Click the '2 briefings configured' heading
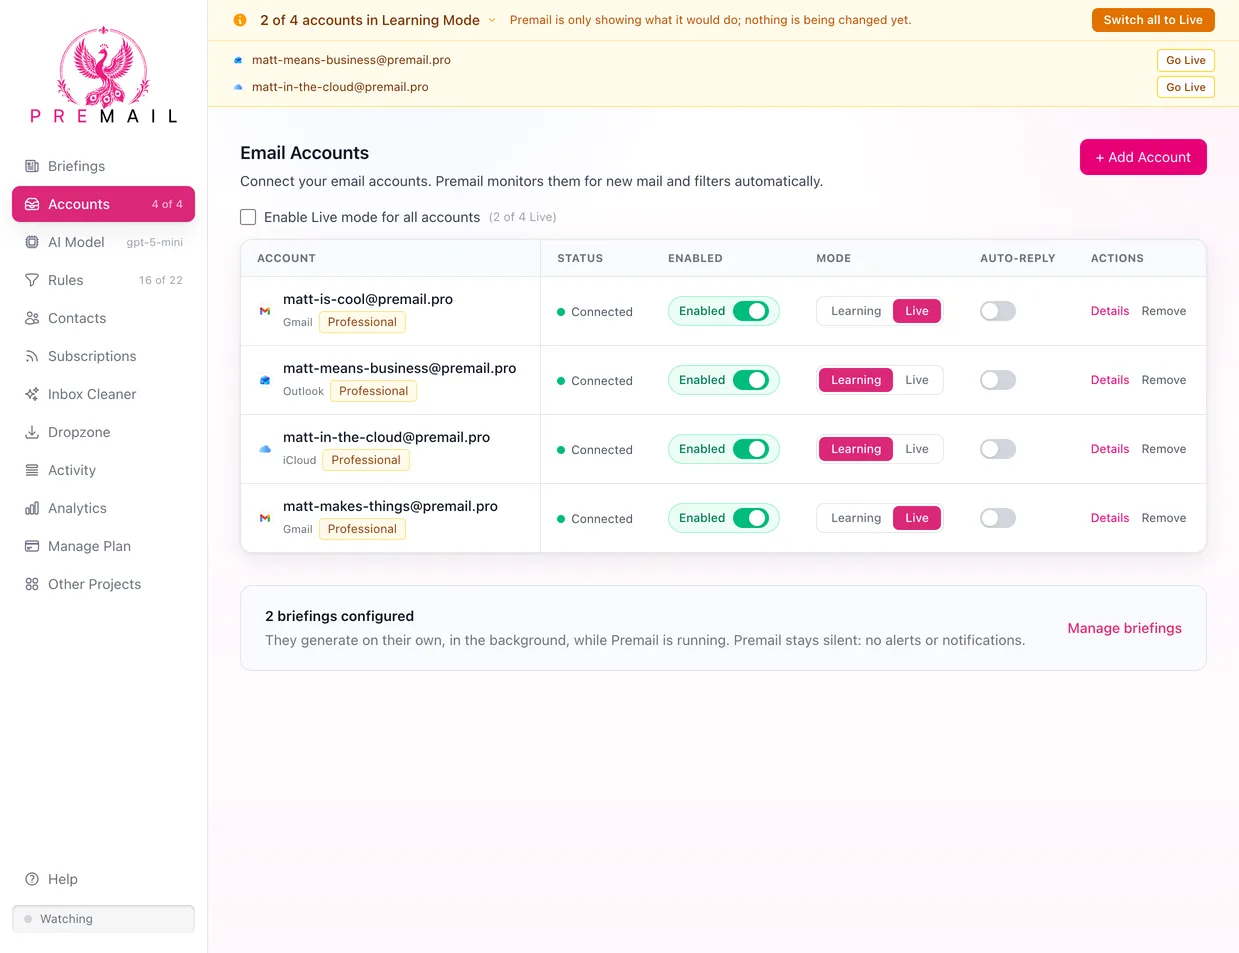The width and height of the screenshot is (1239, 953). (x=339, y=616)
